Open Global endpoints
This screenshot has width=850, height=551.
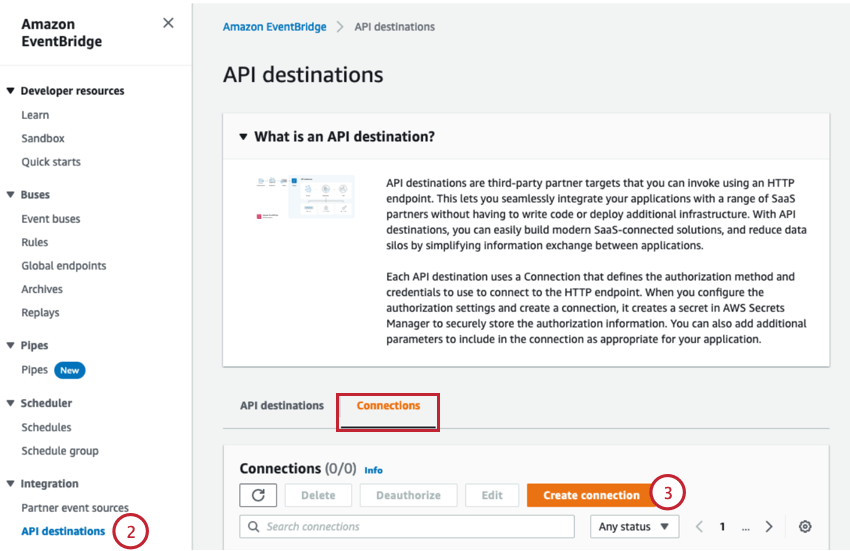[x=64, y=266]
